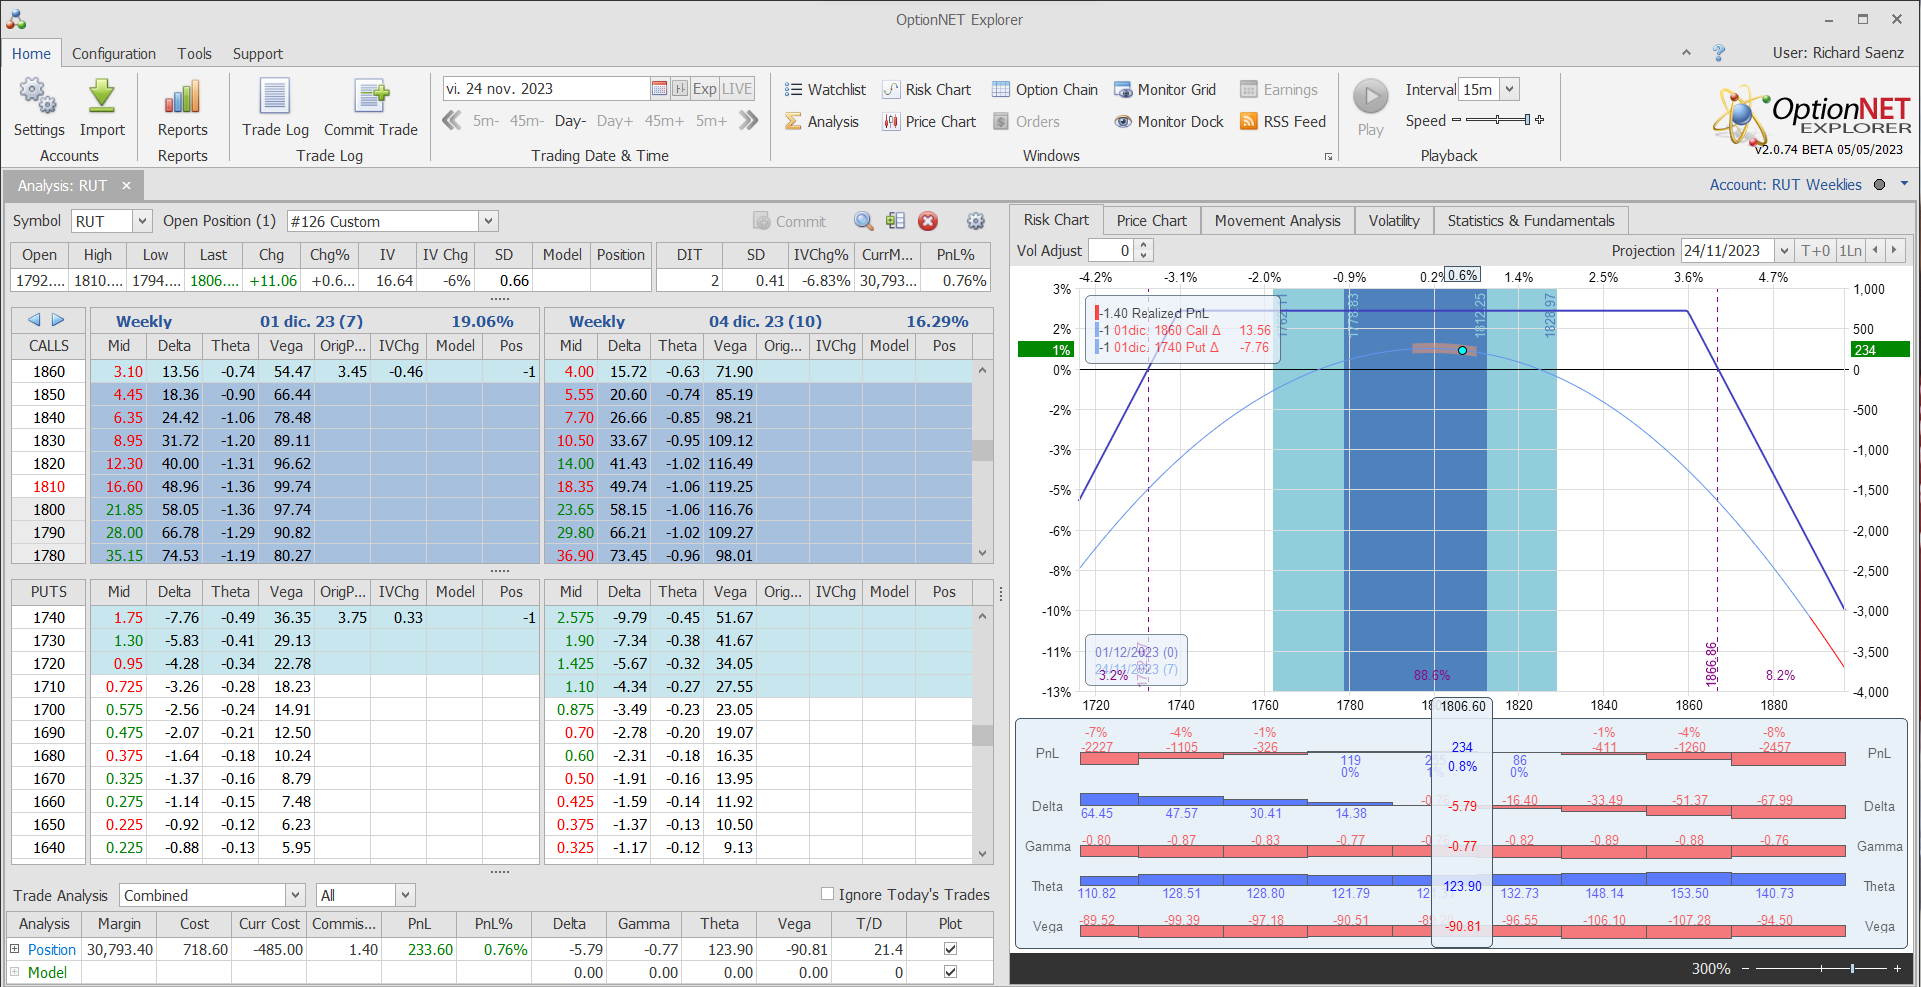Open the Configuration ribbon tab
1921x987 pixels.
click(x=113, y=54)
